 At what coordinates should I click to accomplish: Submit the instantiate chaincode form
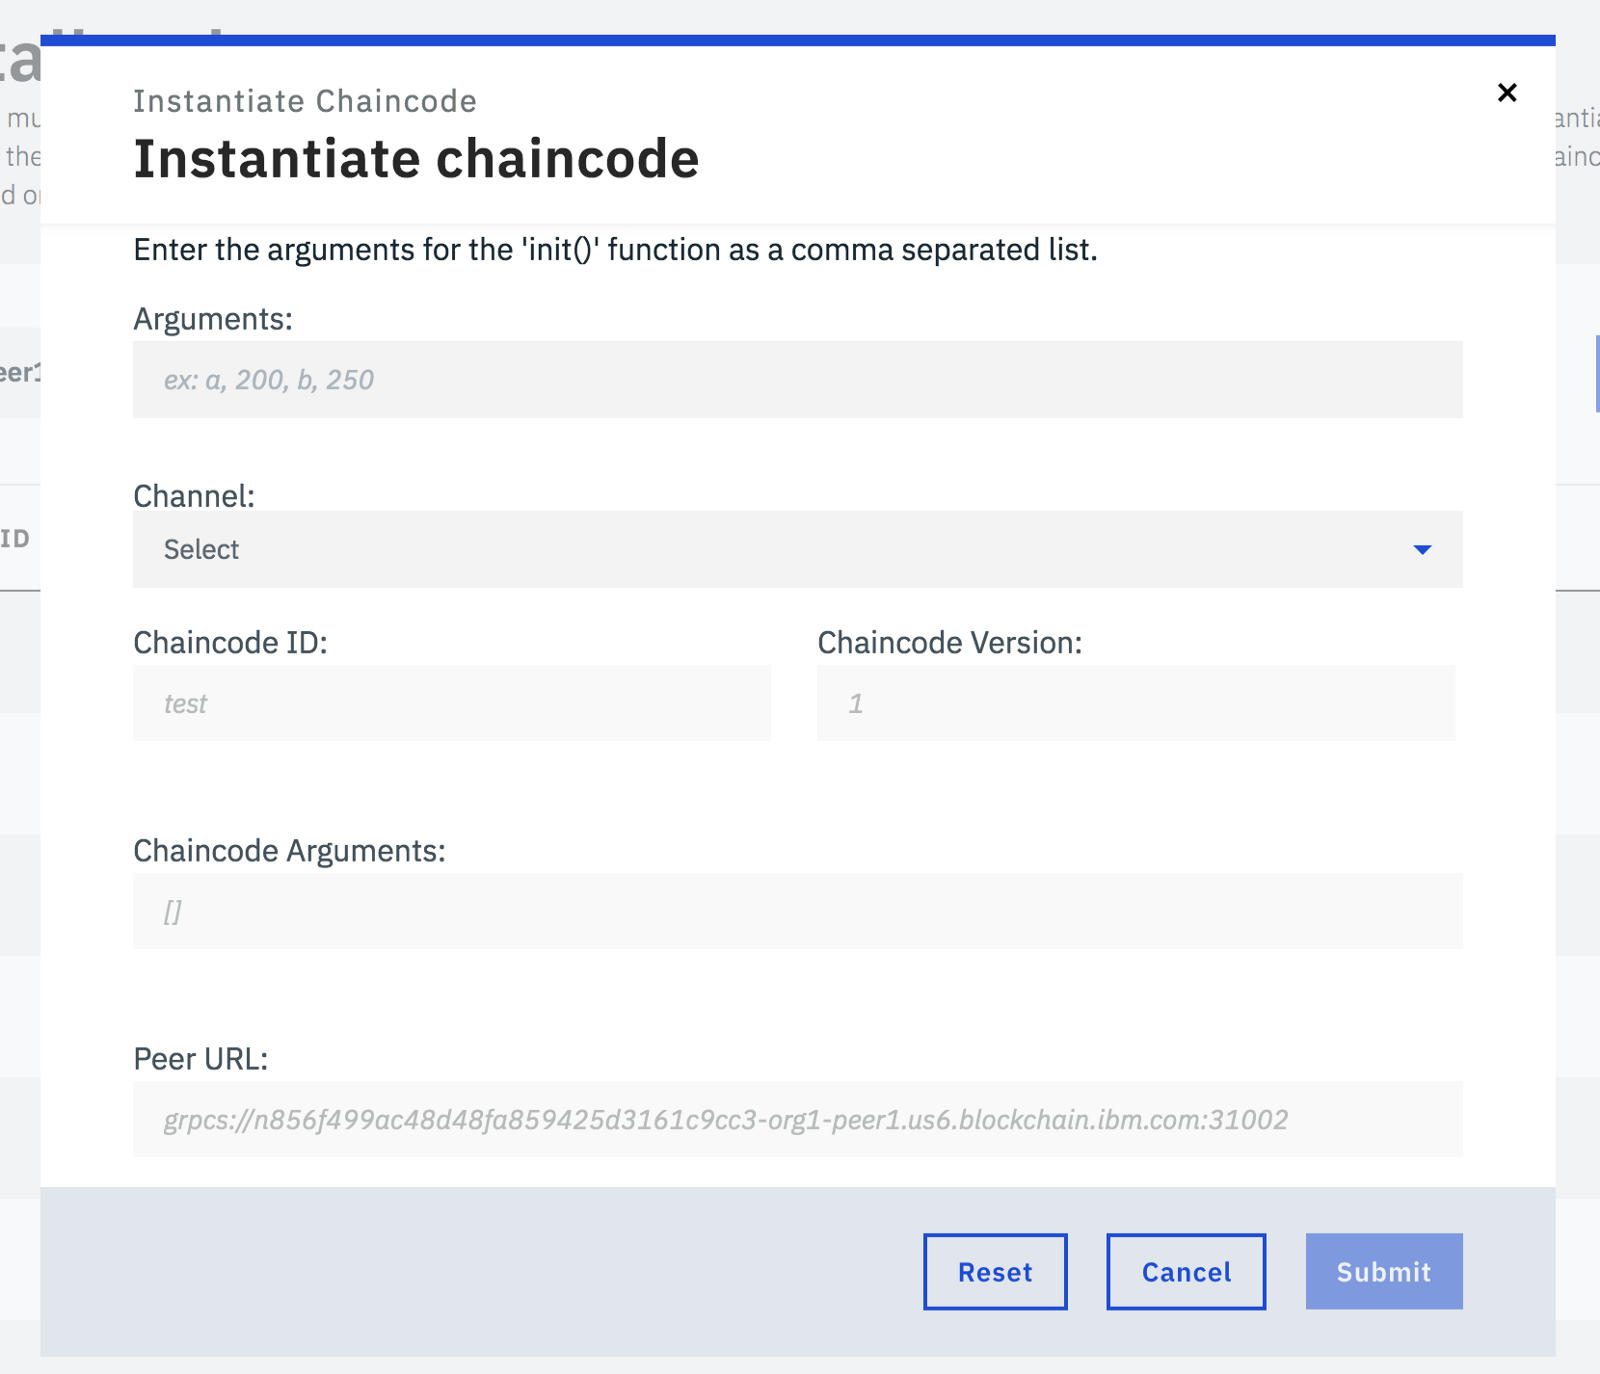point(1383,1271)
